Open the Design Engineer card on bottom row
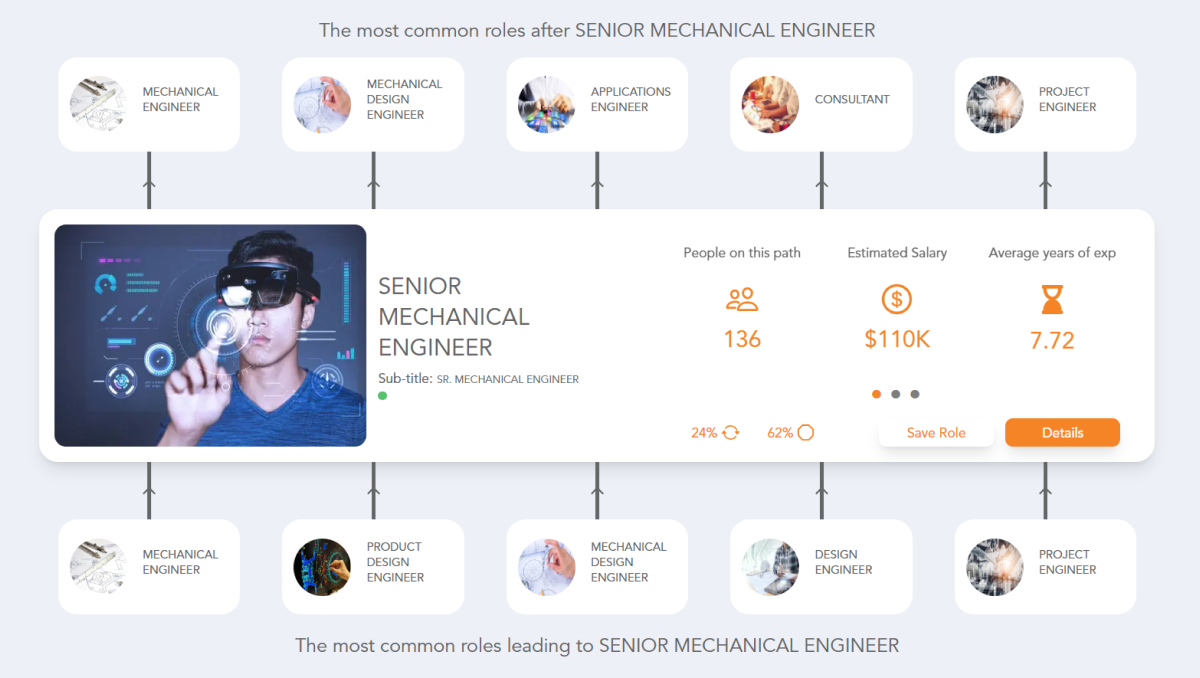1200x678 pixels. tap(820, 566)
